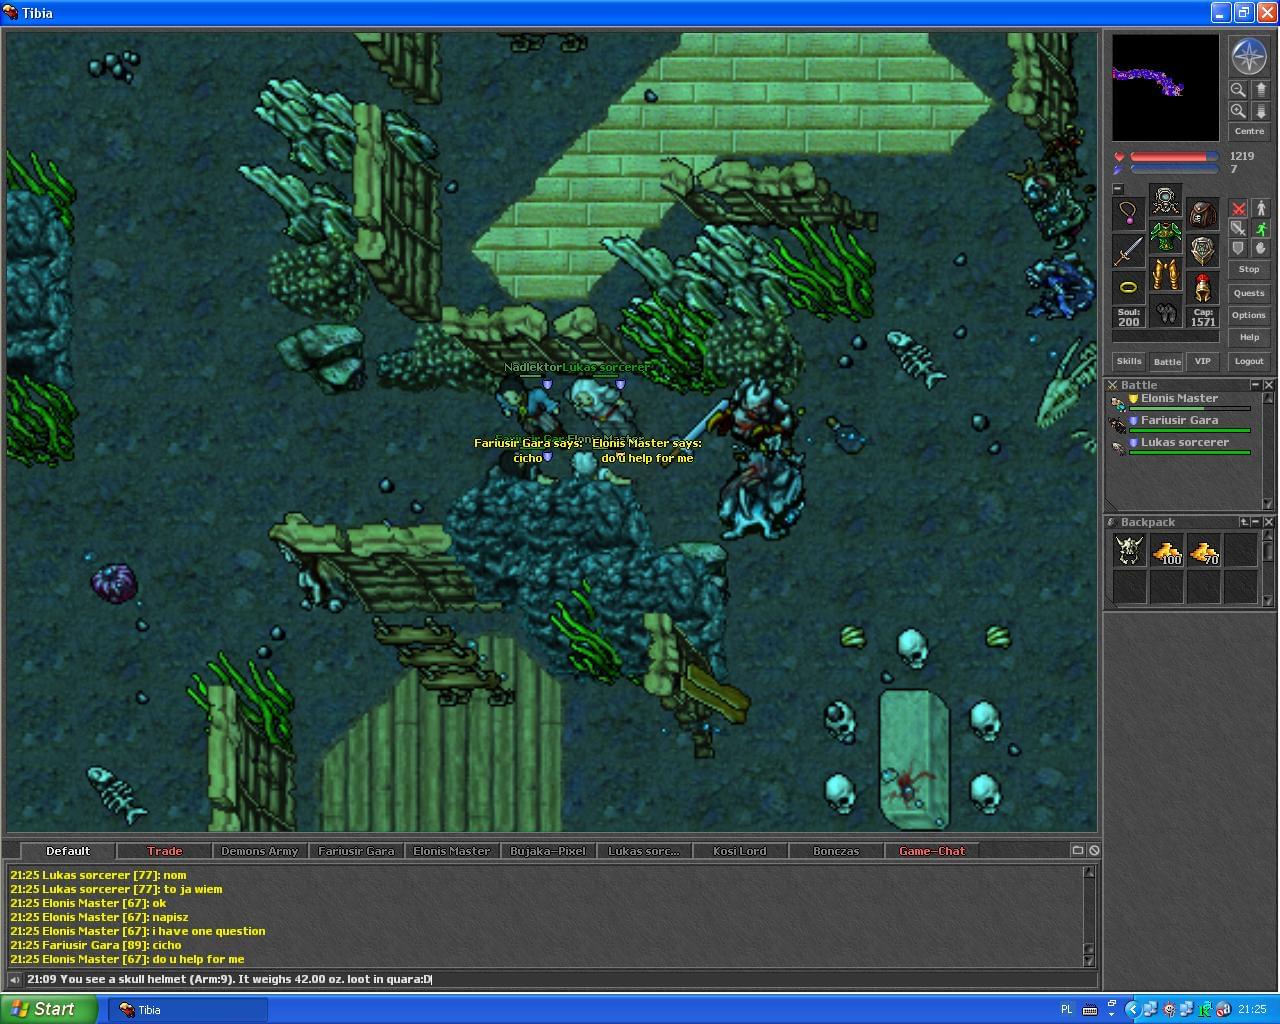Screen dimensions: 1280x1024
Task: Select the amulet in necklace slot
Action: tap(1128, 213)
